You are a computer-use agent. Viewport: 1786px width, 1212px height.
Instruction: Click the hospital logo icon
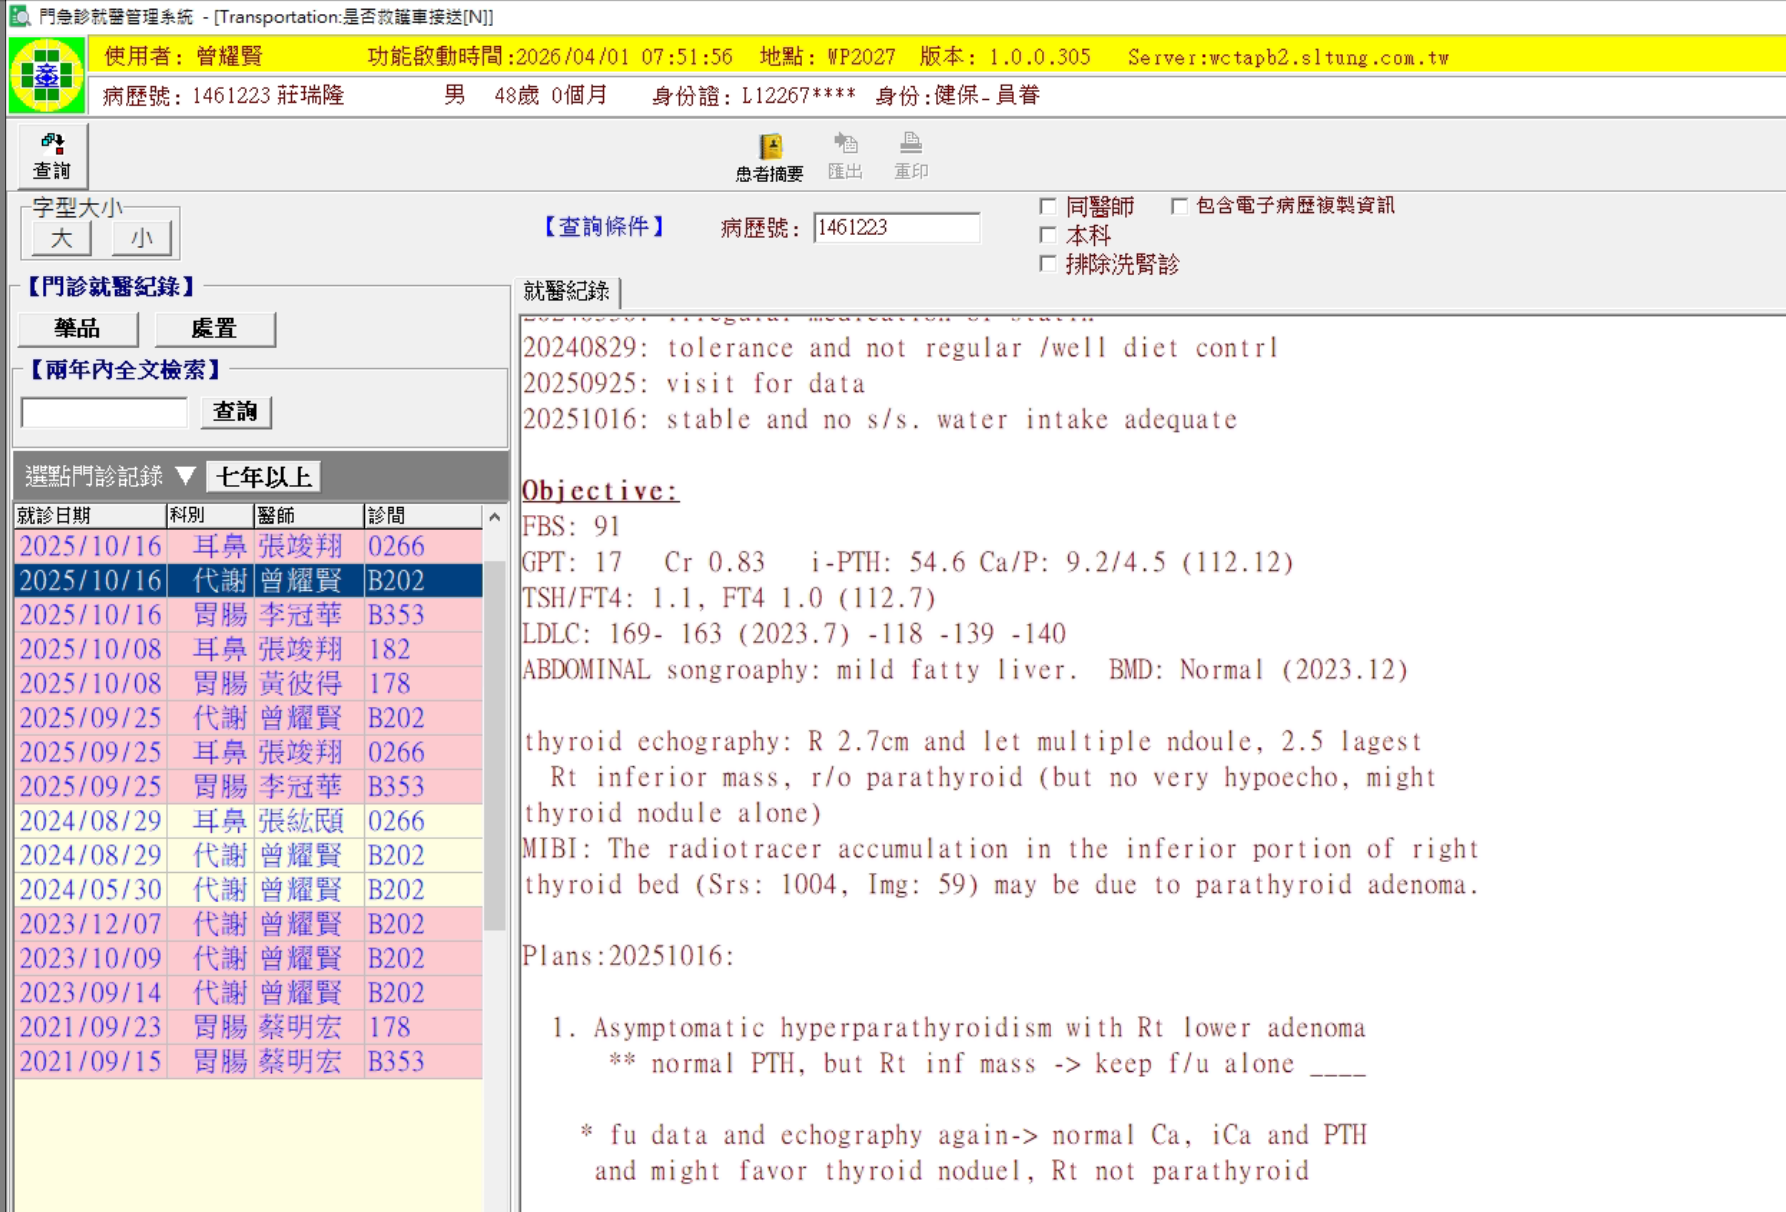tap(46, 76)
